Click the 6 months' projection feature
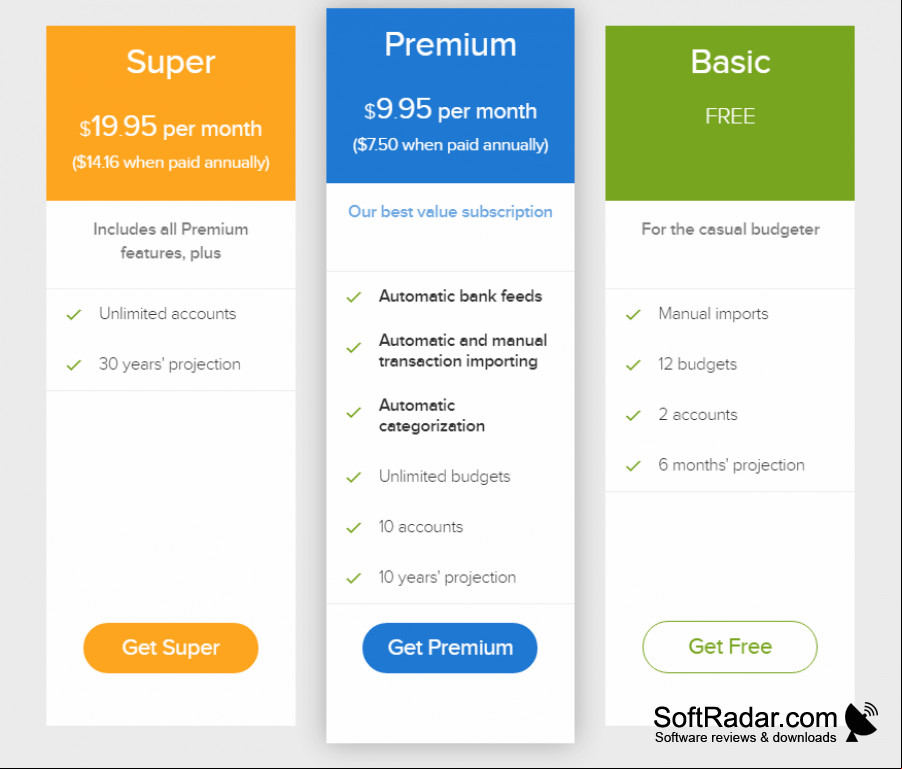Viewport: 902px width, 769px height. [731, 465]
